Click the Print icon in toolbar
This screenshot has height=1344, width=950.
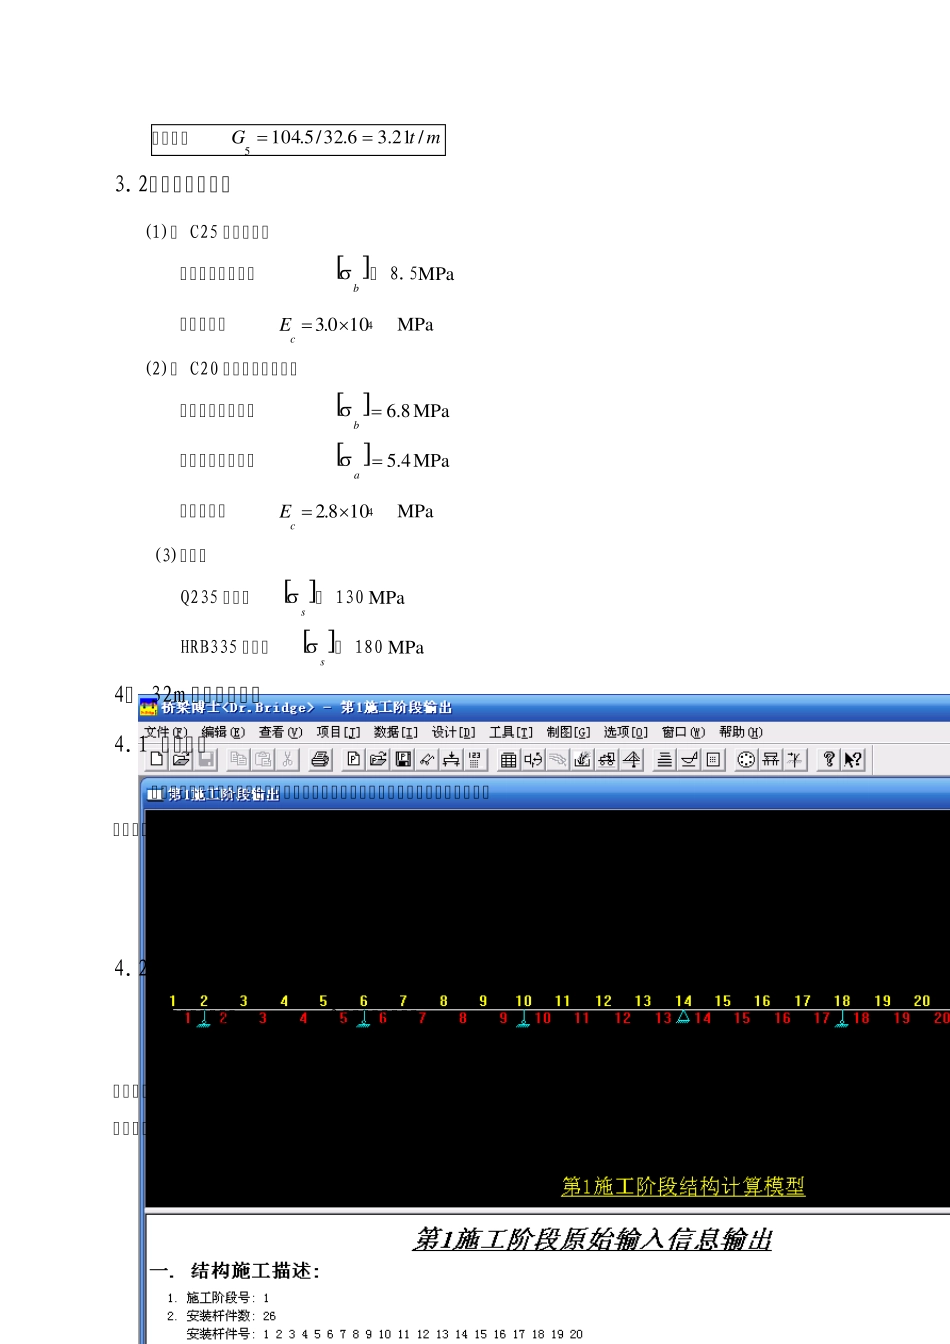pos(320,760)
